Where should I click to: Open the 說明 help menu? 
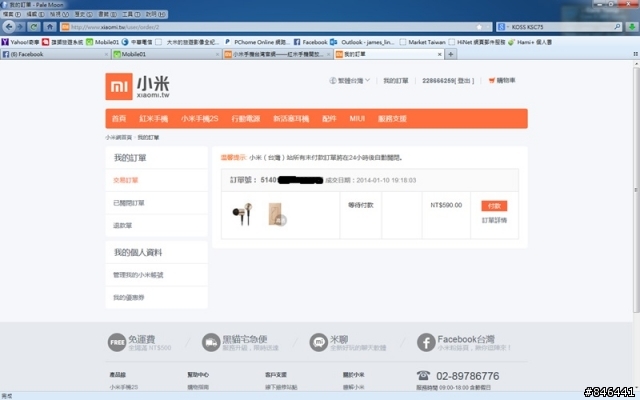(x=156, y=14)
